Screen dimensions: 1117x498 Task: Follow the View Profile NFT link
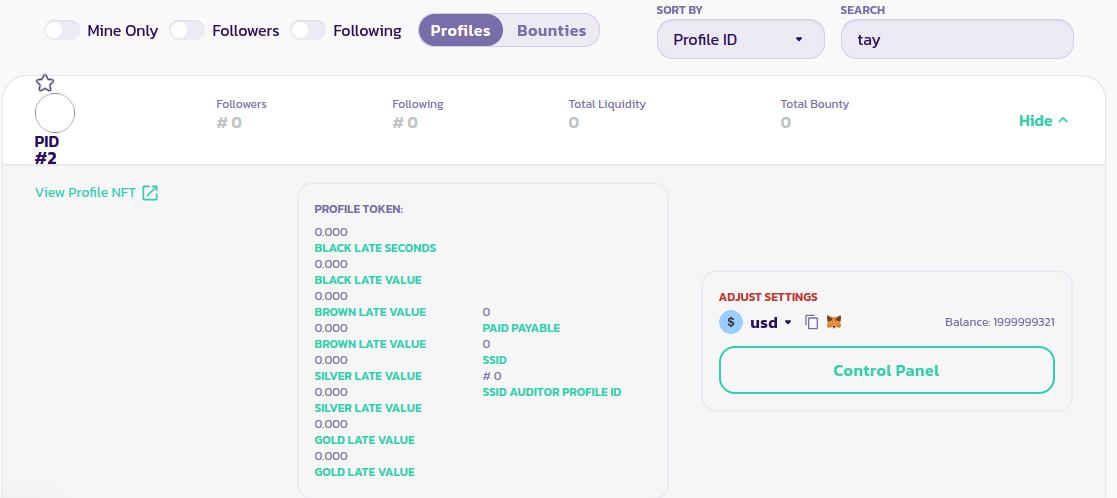tap(85, 193)
